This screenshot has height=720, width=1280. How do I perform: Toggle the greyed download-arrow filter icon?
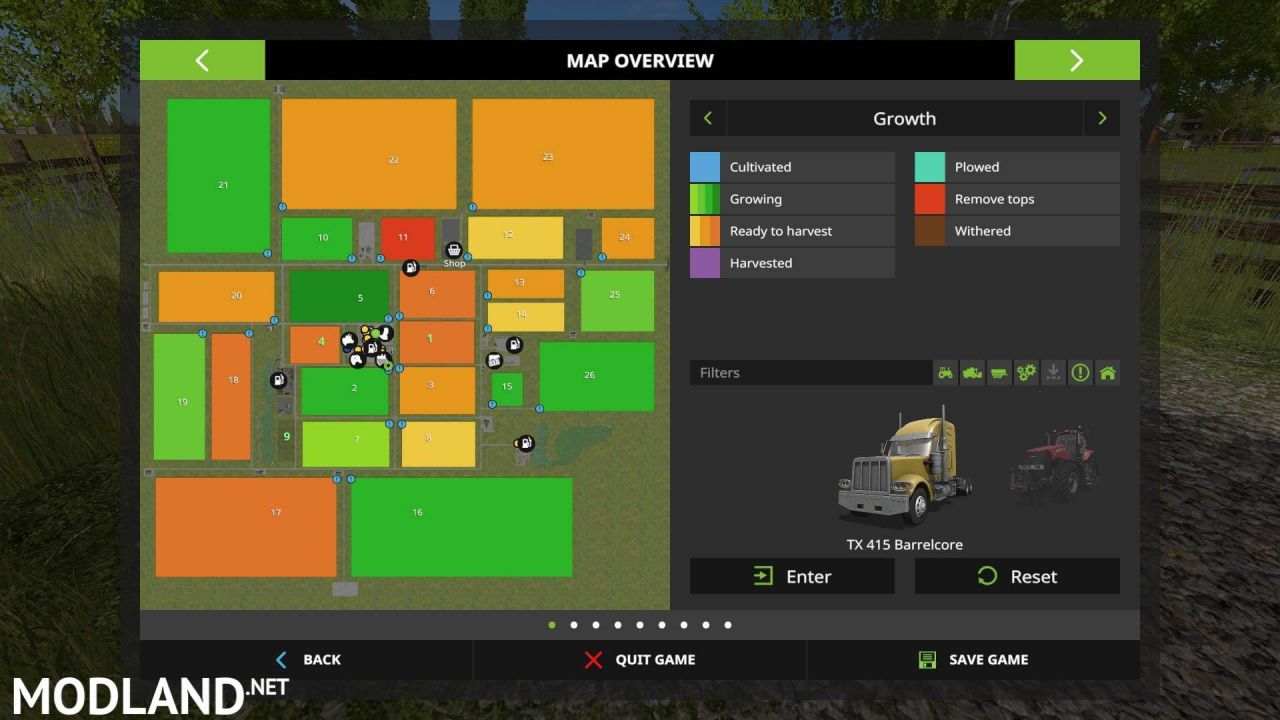click(1053, 373)
